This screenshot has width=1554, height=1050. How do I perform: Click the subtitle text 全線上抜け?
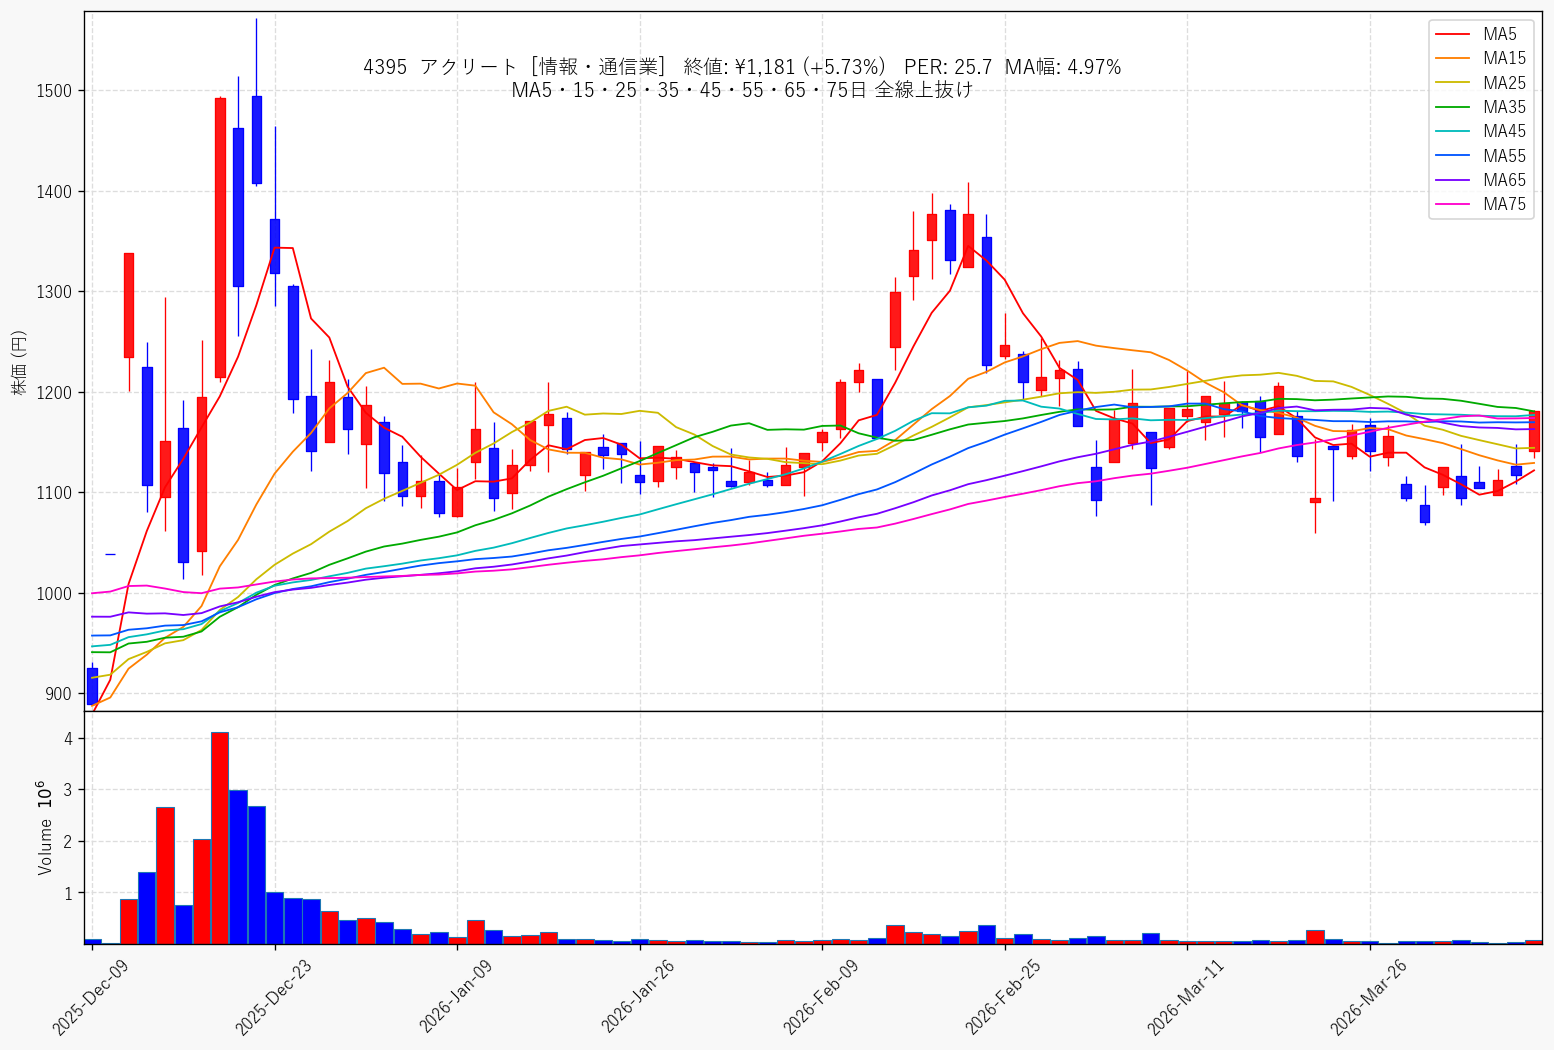click(x=924, y=90)
